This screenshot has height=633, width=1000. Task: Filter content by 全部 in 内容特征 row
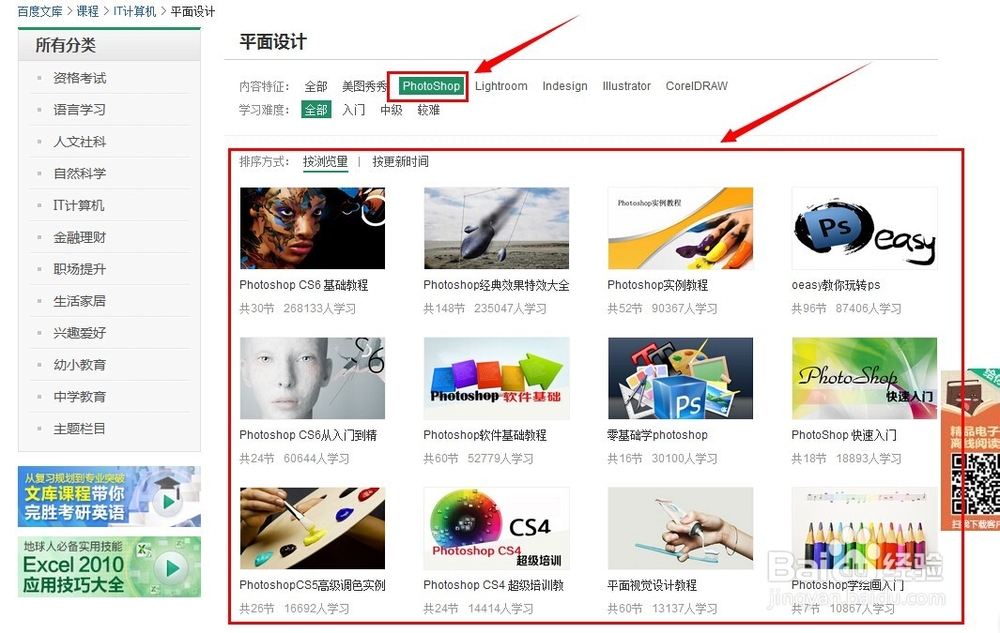tap(316, 86)
